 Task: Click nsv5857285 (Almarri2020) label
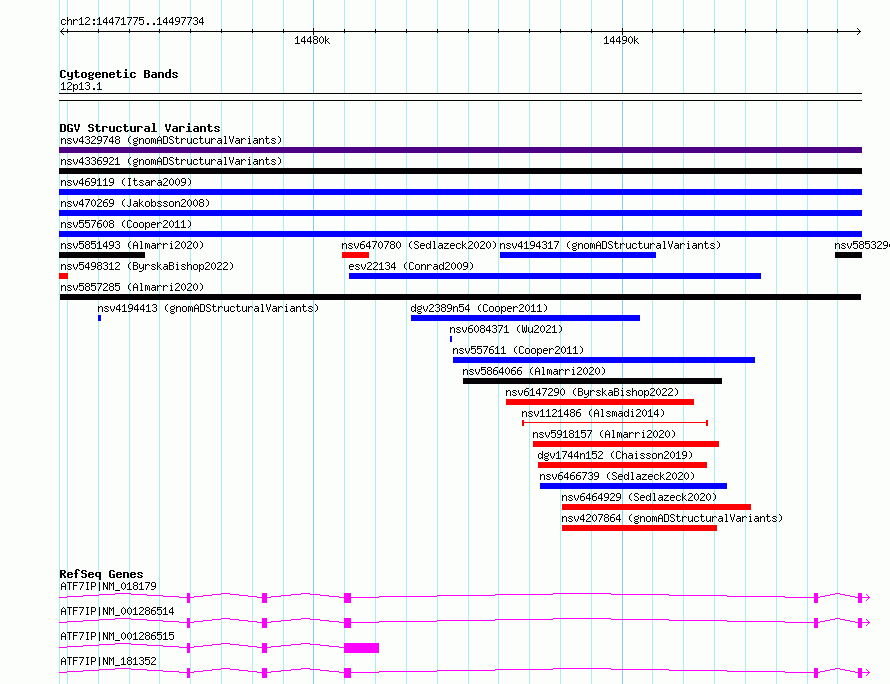pos(132,287)
